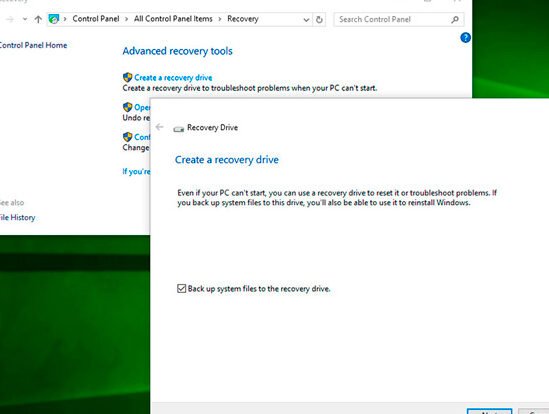The height and width of the screenshot is (414, 549).
Task: Click shield icon beside Create a recovery drive
Action: pyautogui.click(x=127, y=77)
